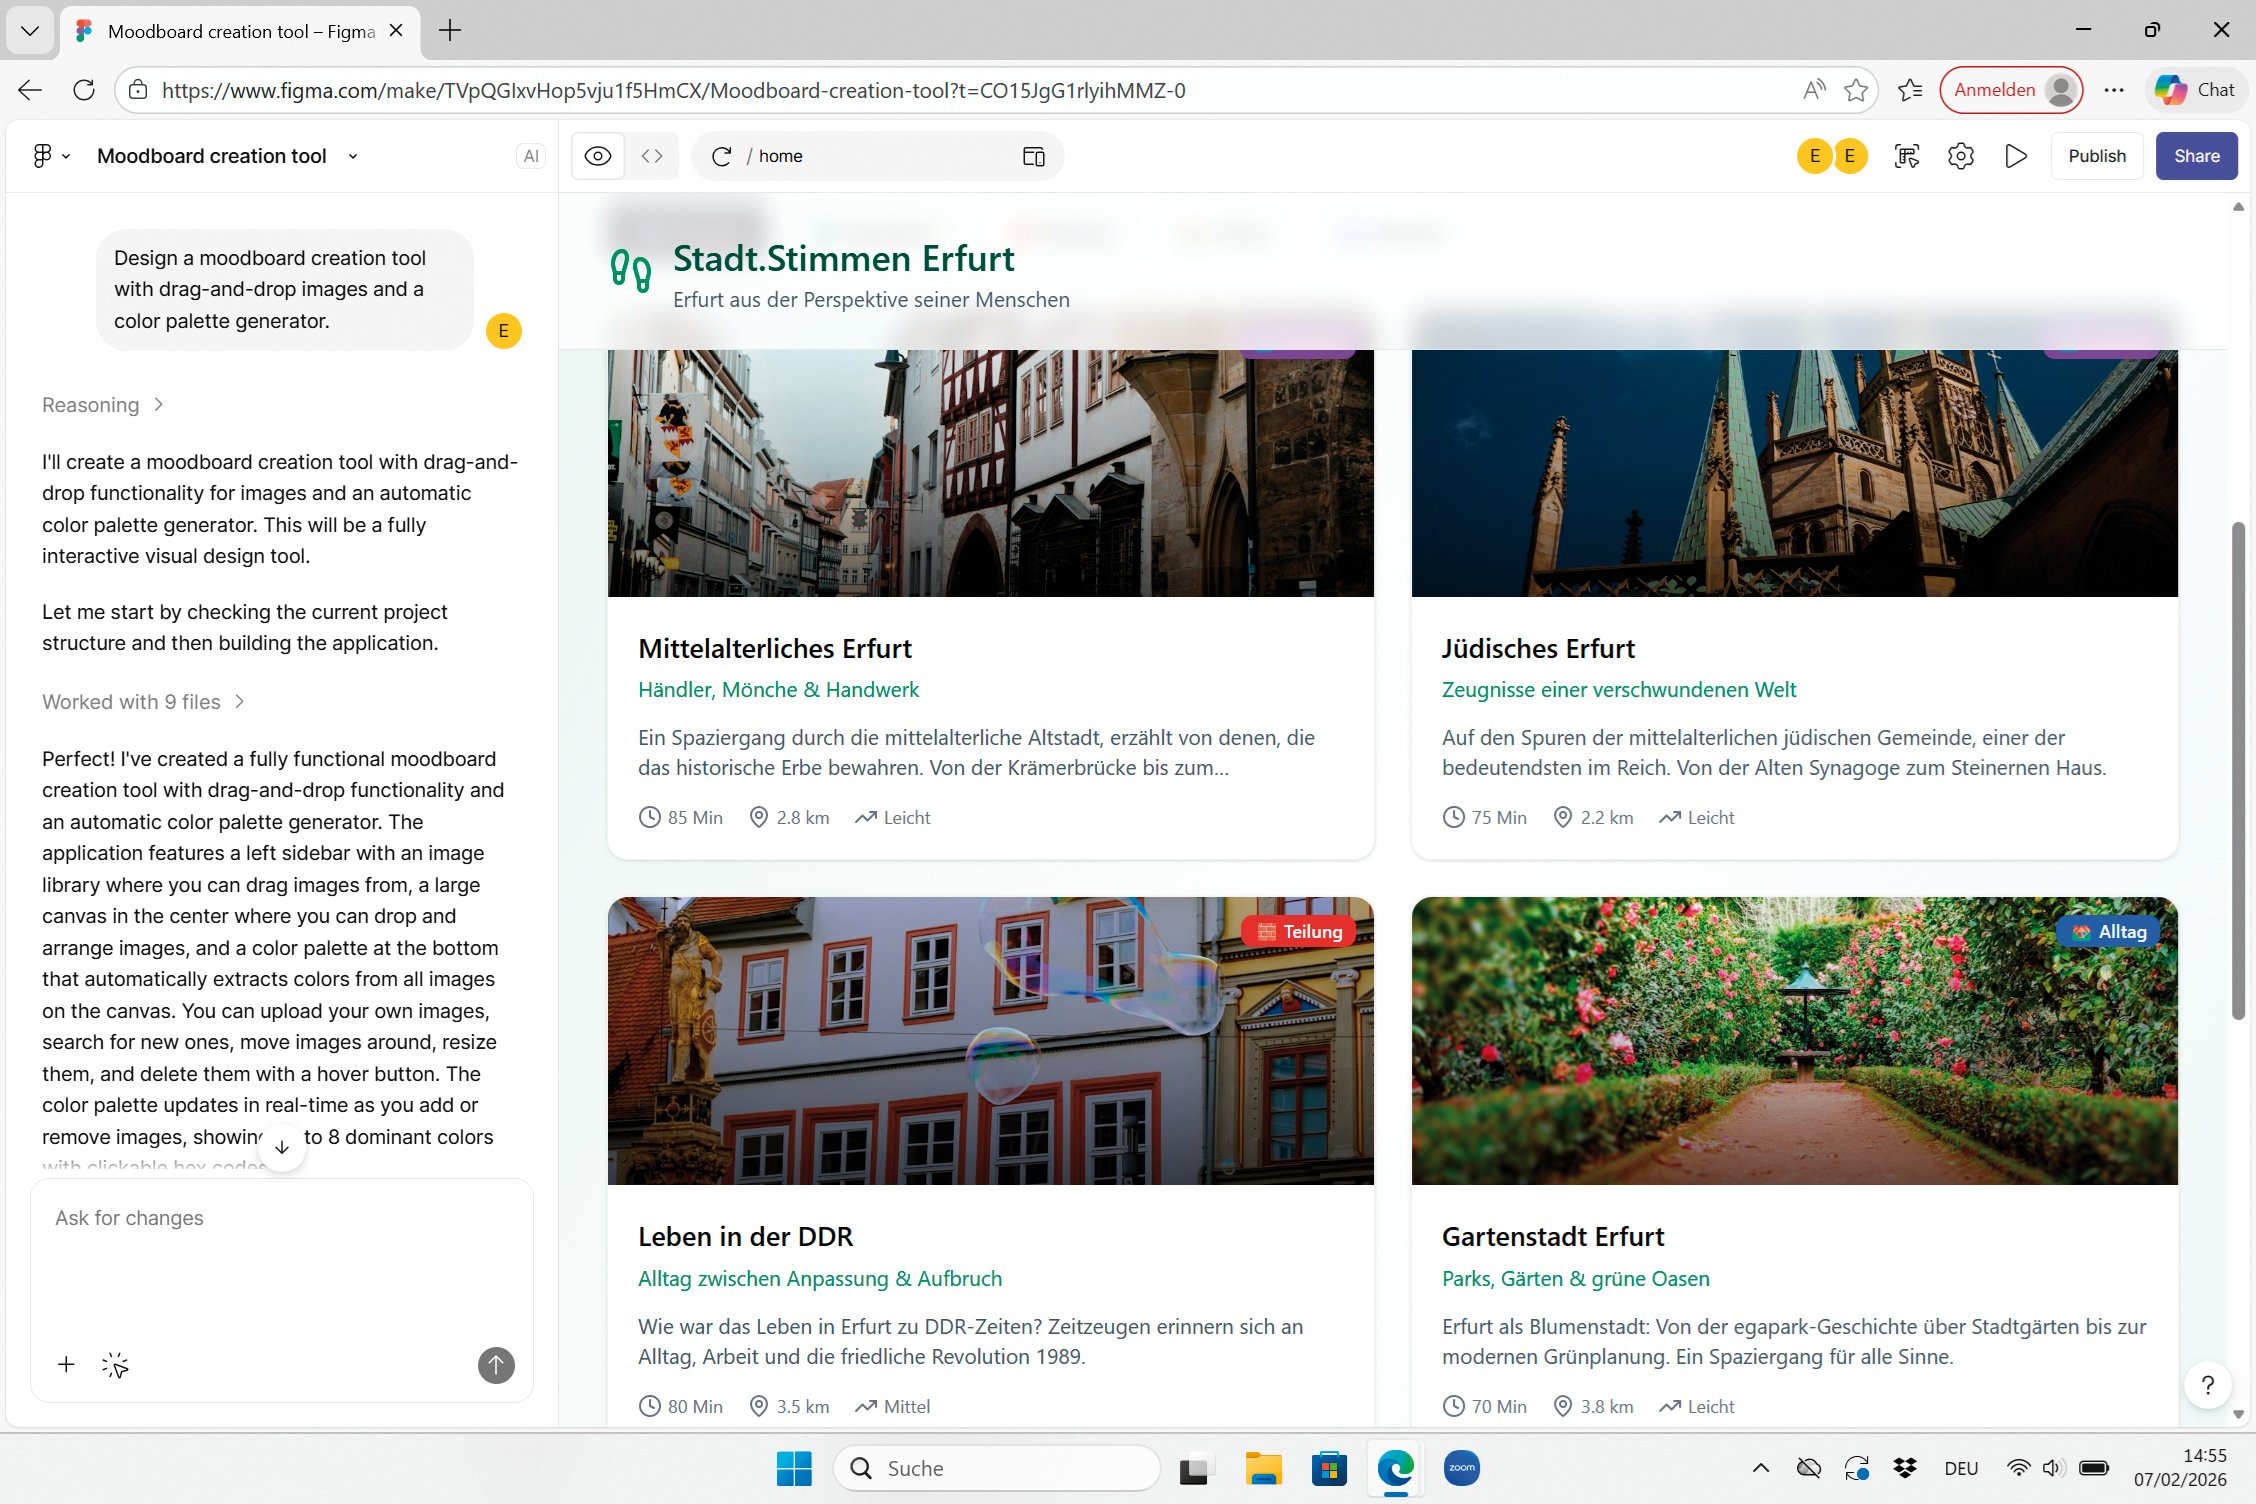Expand the Moodboard creation tool file name dropdown

click(x=353, y=156)
